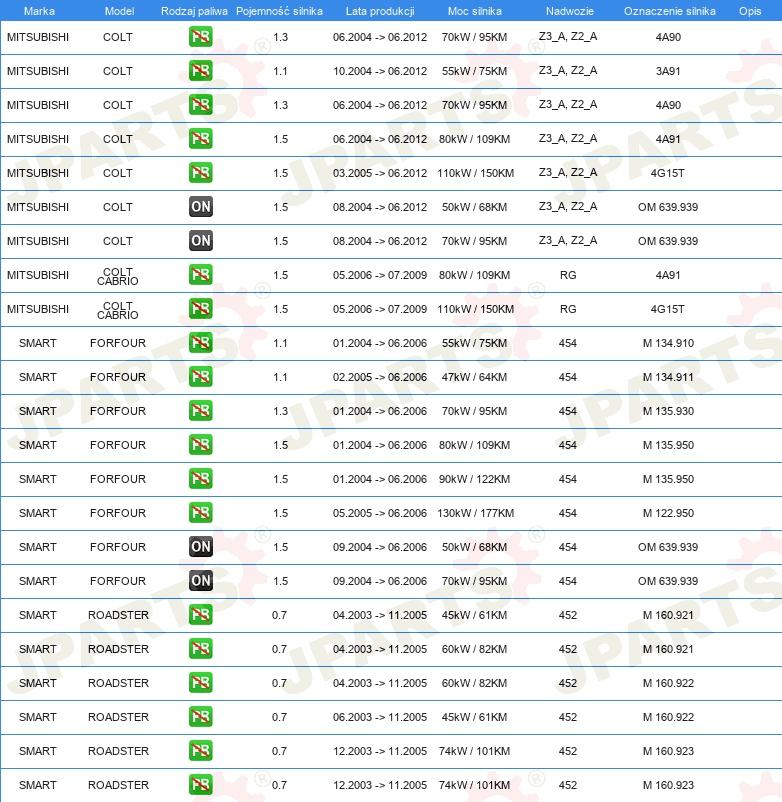This screenshot has width=782, height=802.
Task: Click the Opis column header
Action: (x=749, y=11)
